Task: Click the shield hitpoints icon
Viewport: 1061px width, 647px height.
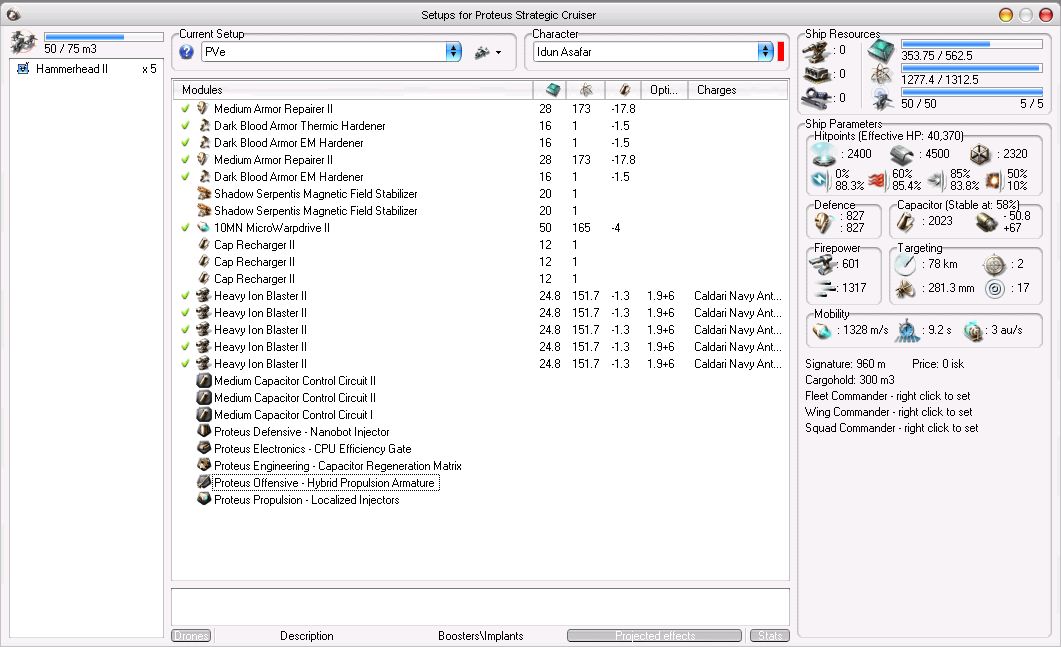Action: [x=823, y=154]
